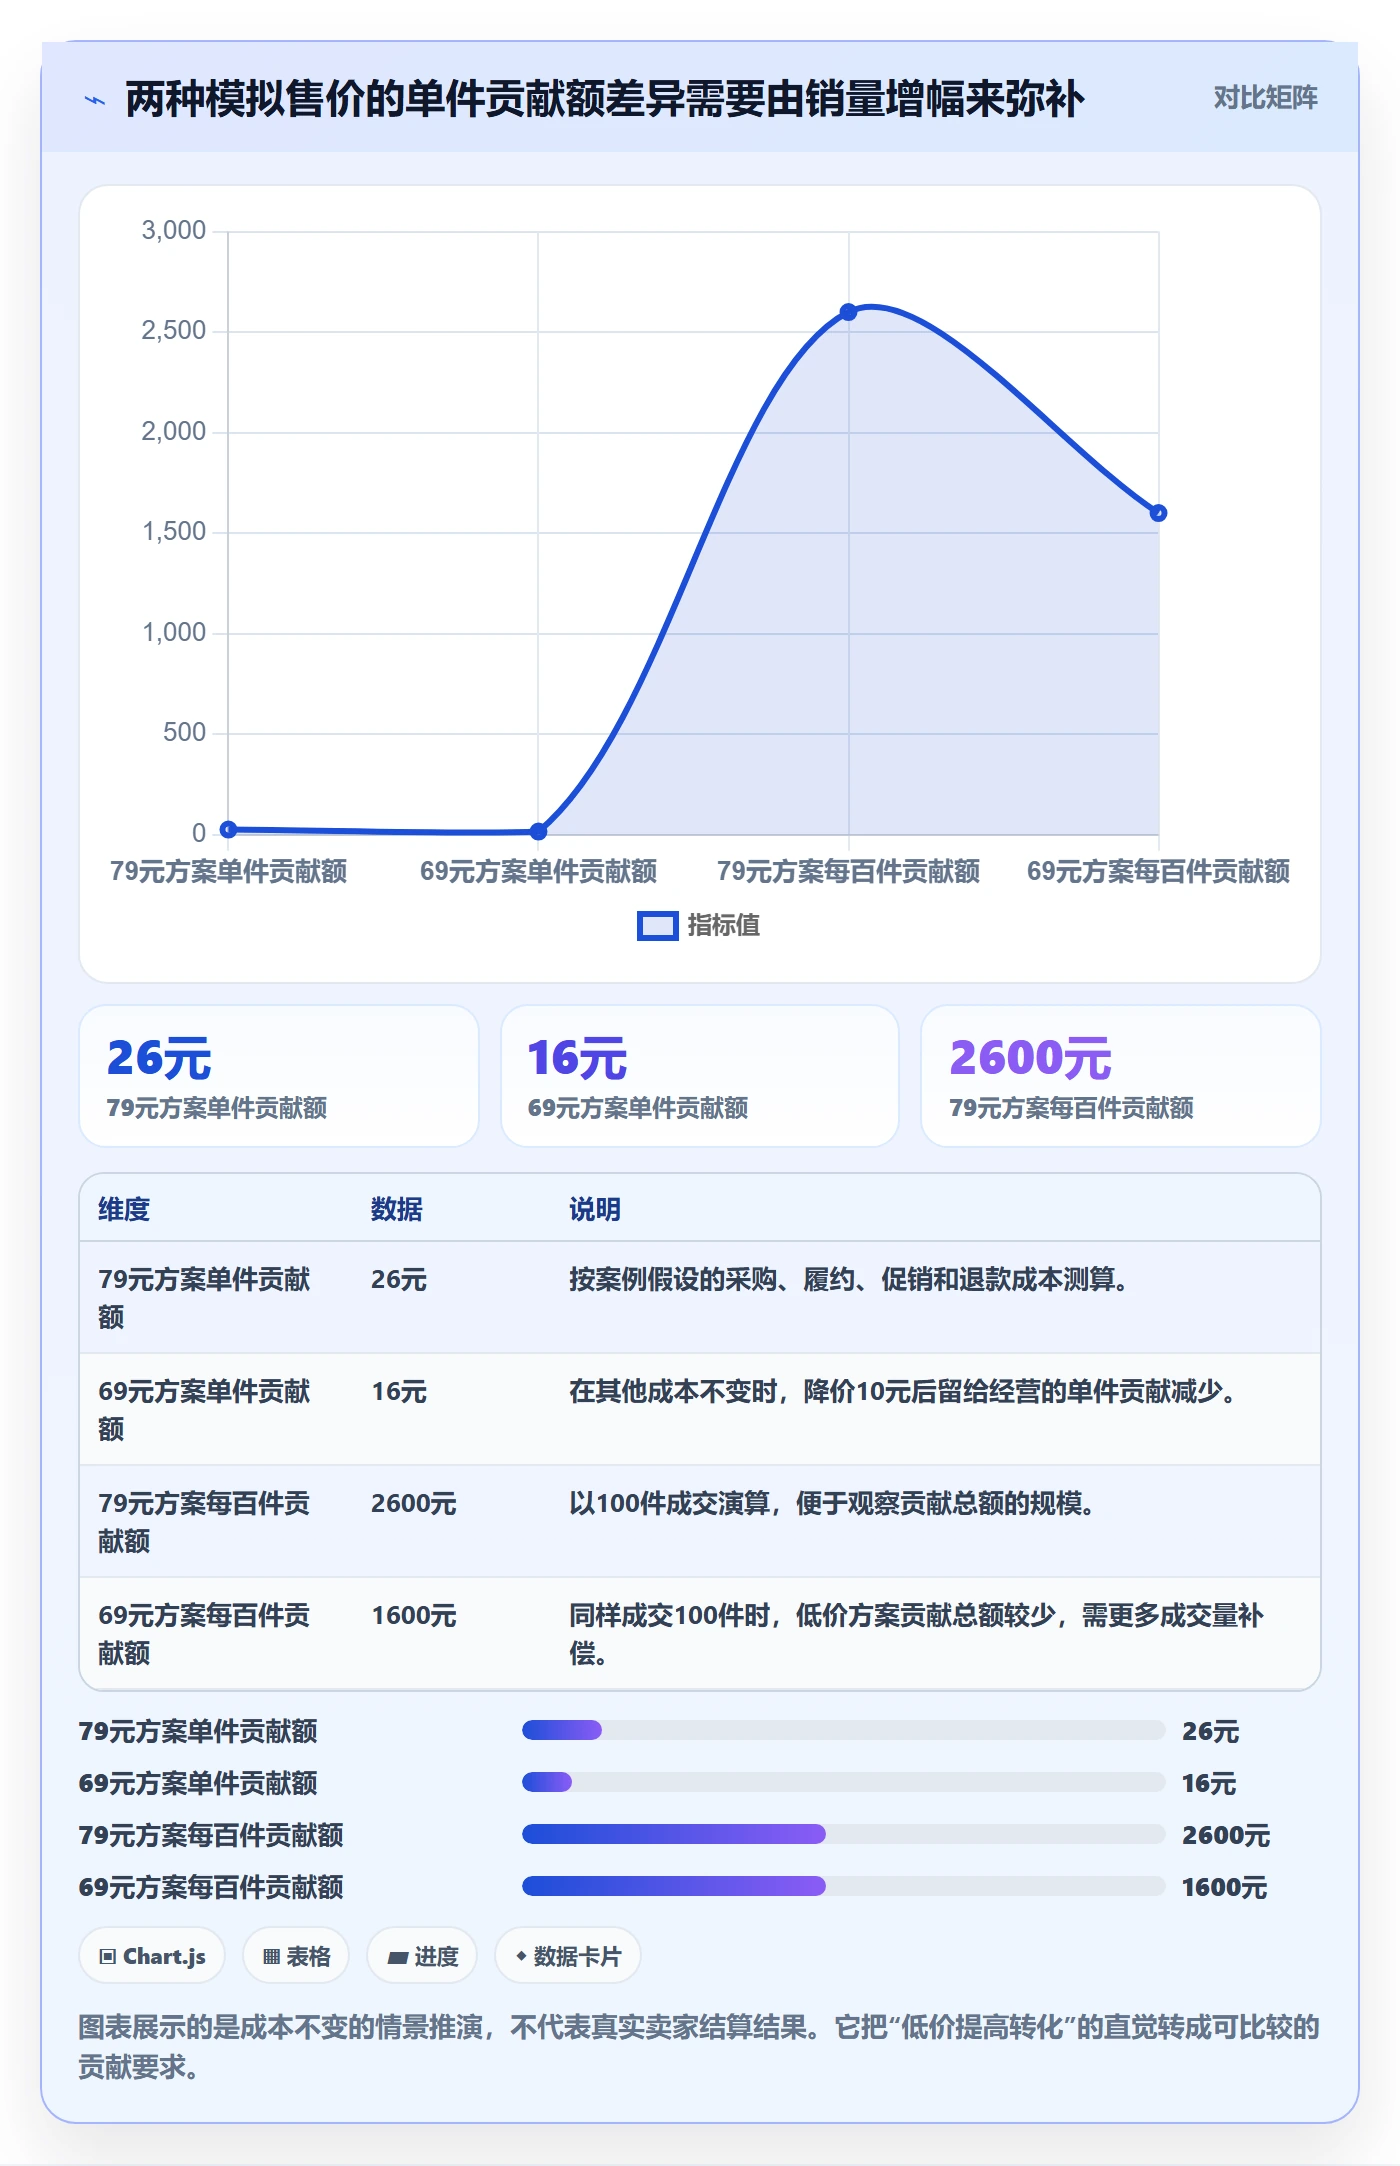Toggle the 指标值 legend color box

point(657,926)
